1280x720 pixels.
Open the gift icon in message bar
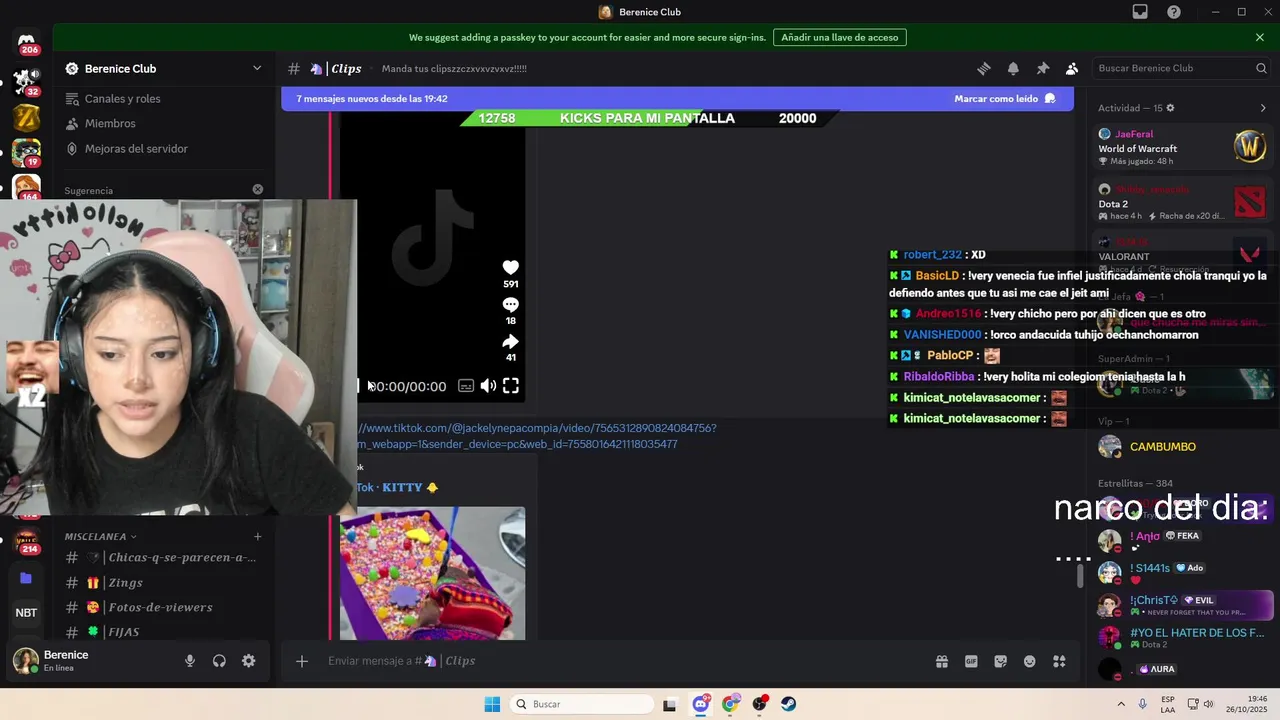942,661
